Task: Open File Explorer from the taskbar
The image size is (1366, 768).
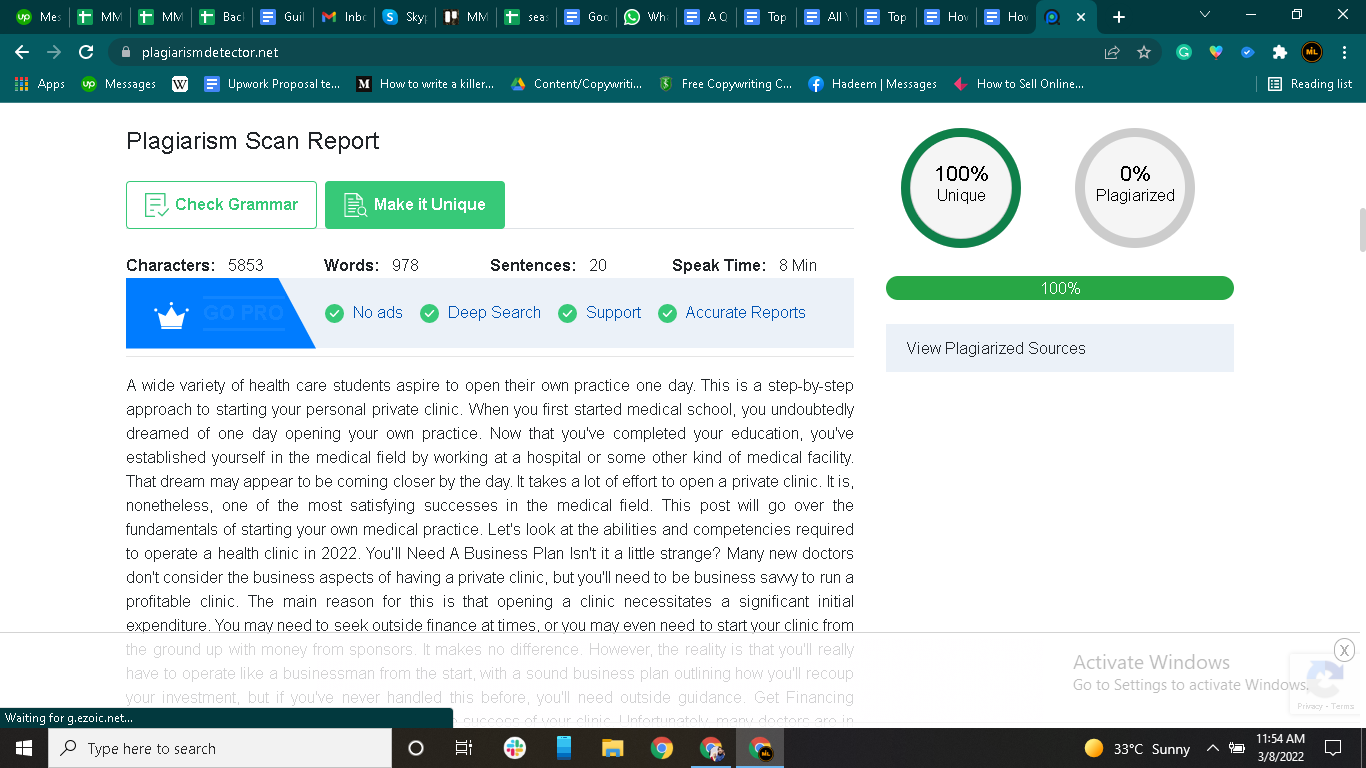Action: pyautogui.click(x=613, y=748)
